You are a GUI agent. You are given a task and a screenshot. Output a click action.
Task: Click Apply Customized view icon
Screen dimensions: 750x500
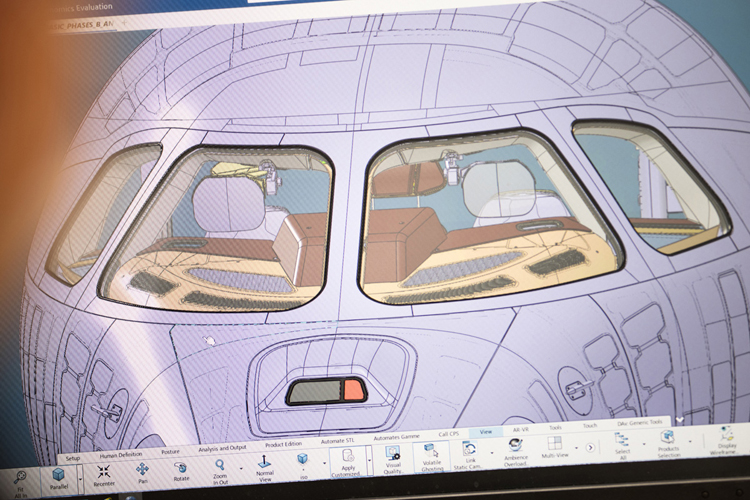pyautogui.click(x=348, y=456)
